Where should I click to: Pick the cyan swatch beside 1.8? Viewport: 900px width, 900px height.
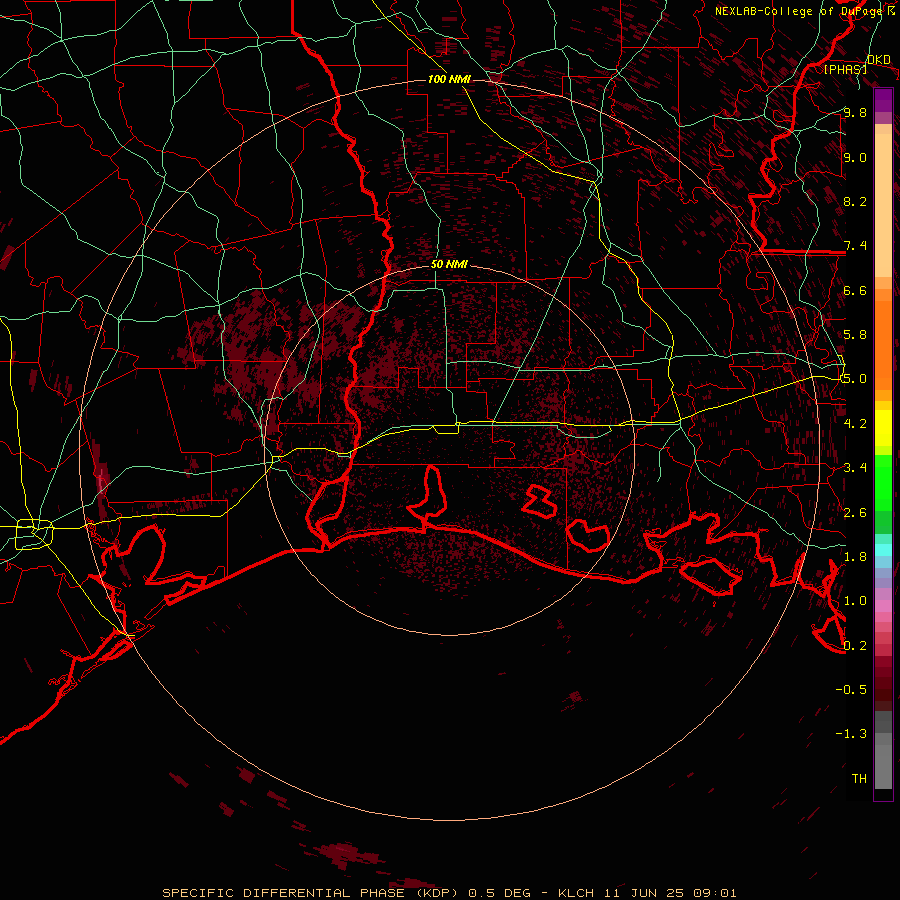tap(883, 550)
